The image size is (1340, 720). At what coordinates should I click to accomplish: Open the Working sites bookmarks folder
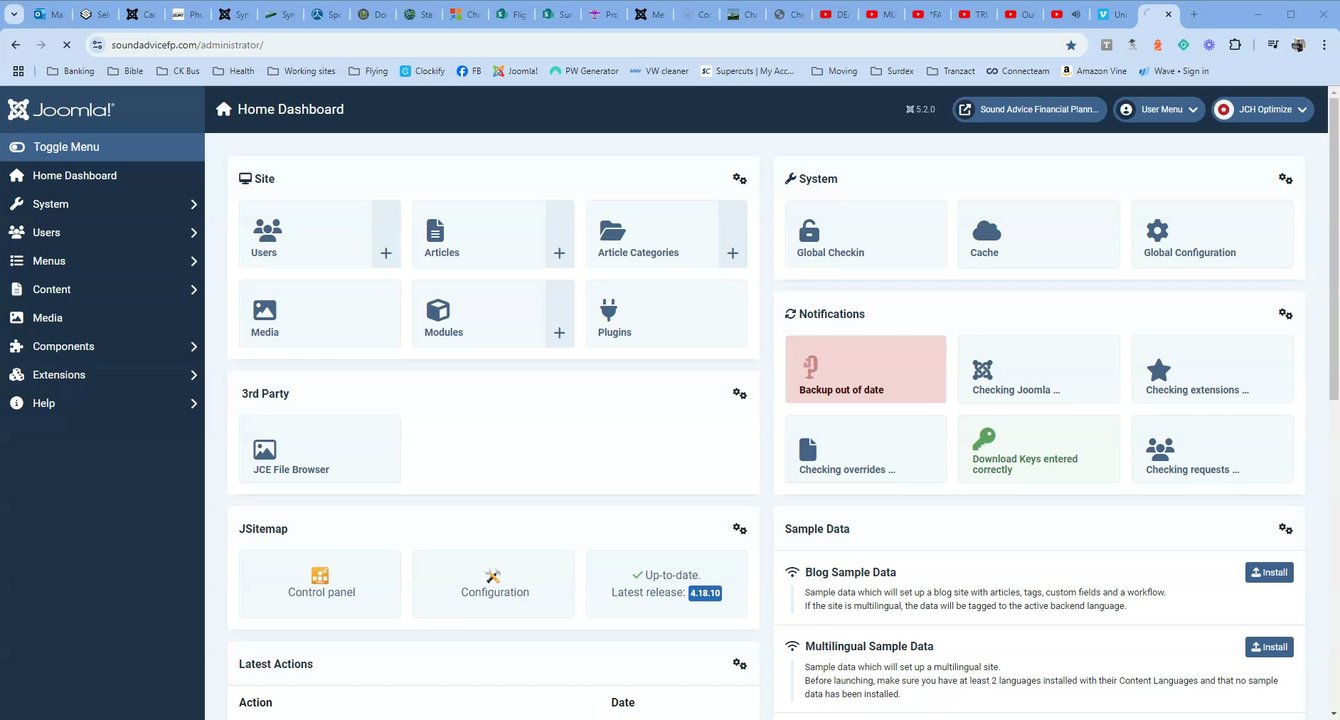(x=301, y=71)
